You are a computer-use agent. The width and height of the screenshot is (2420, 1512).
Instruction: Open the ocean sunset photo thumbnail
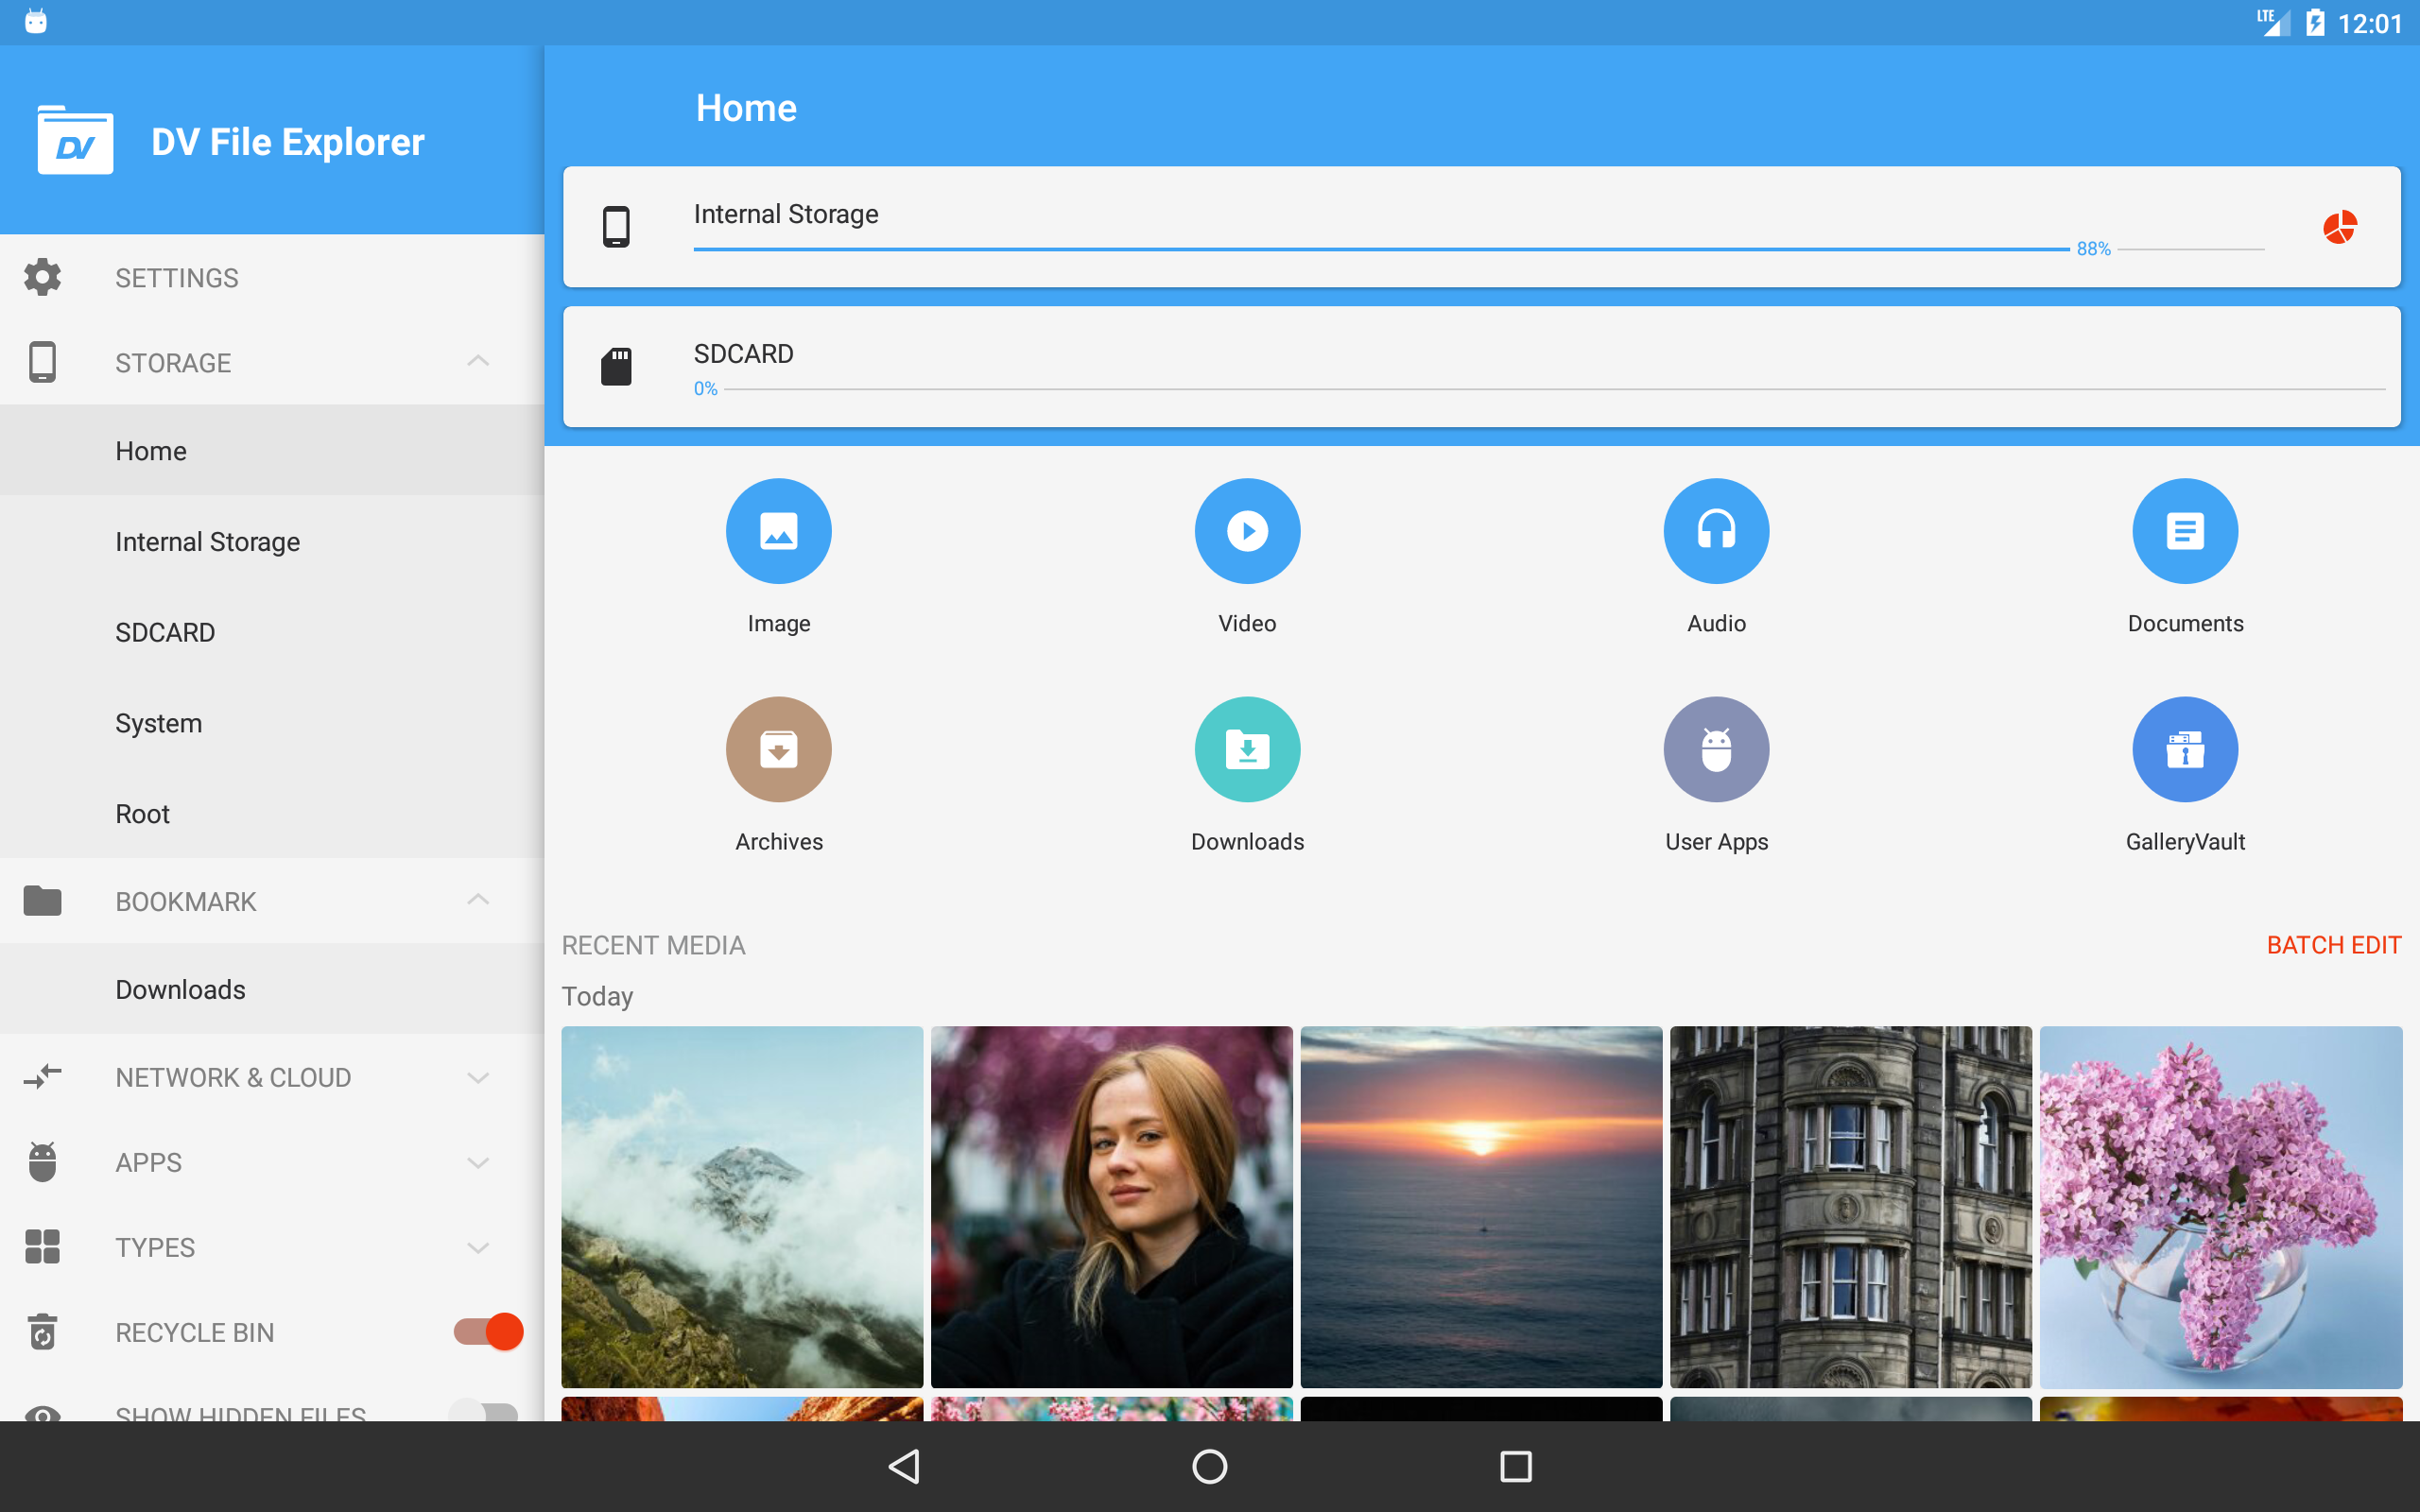(1481, 1206)
